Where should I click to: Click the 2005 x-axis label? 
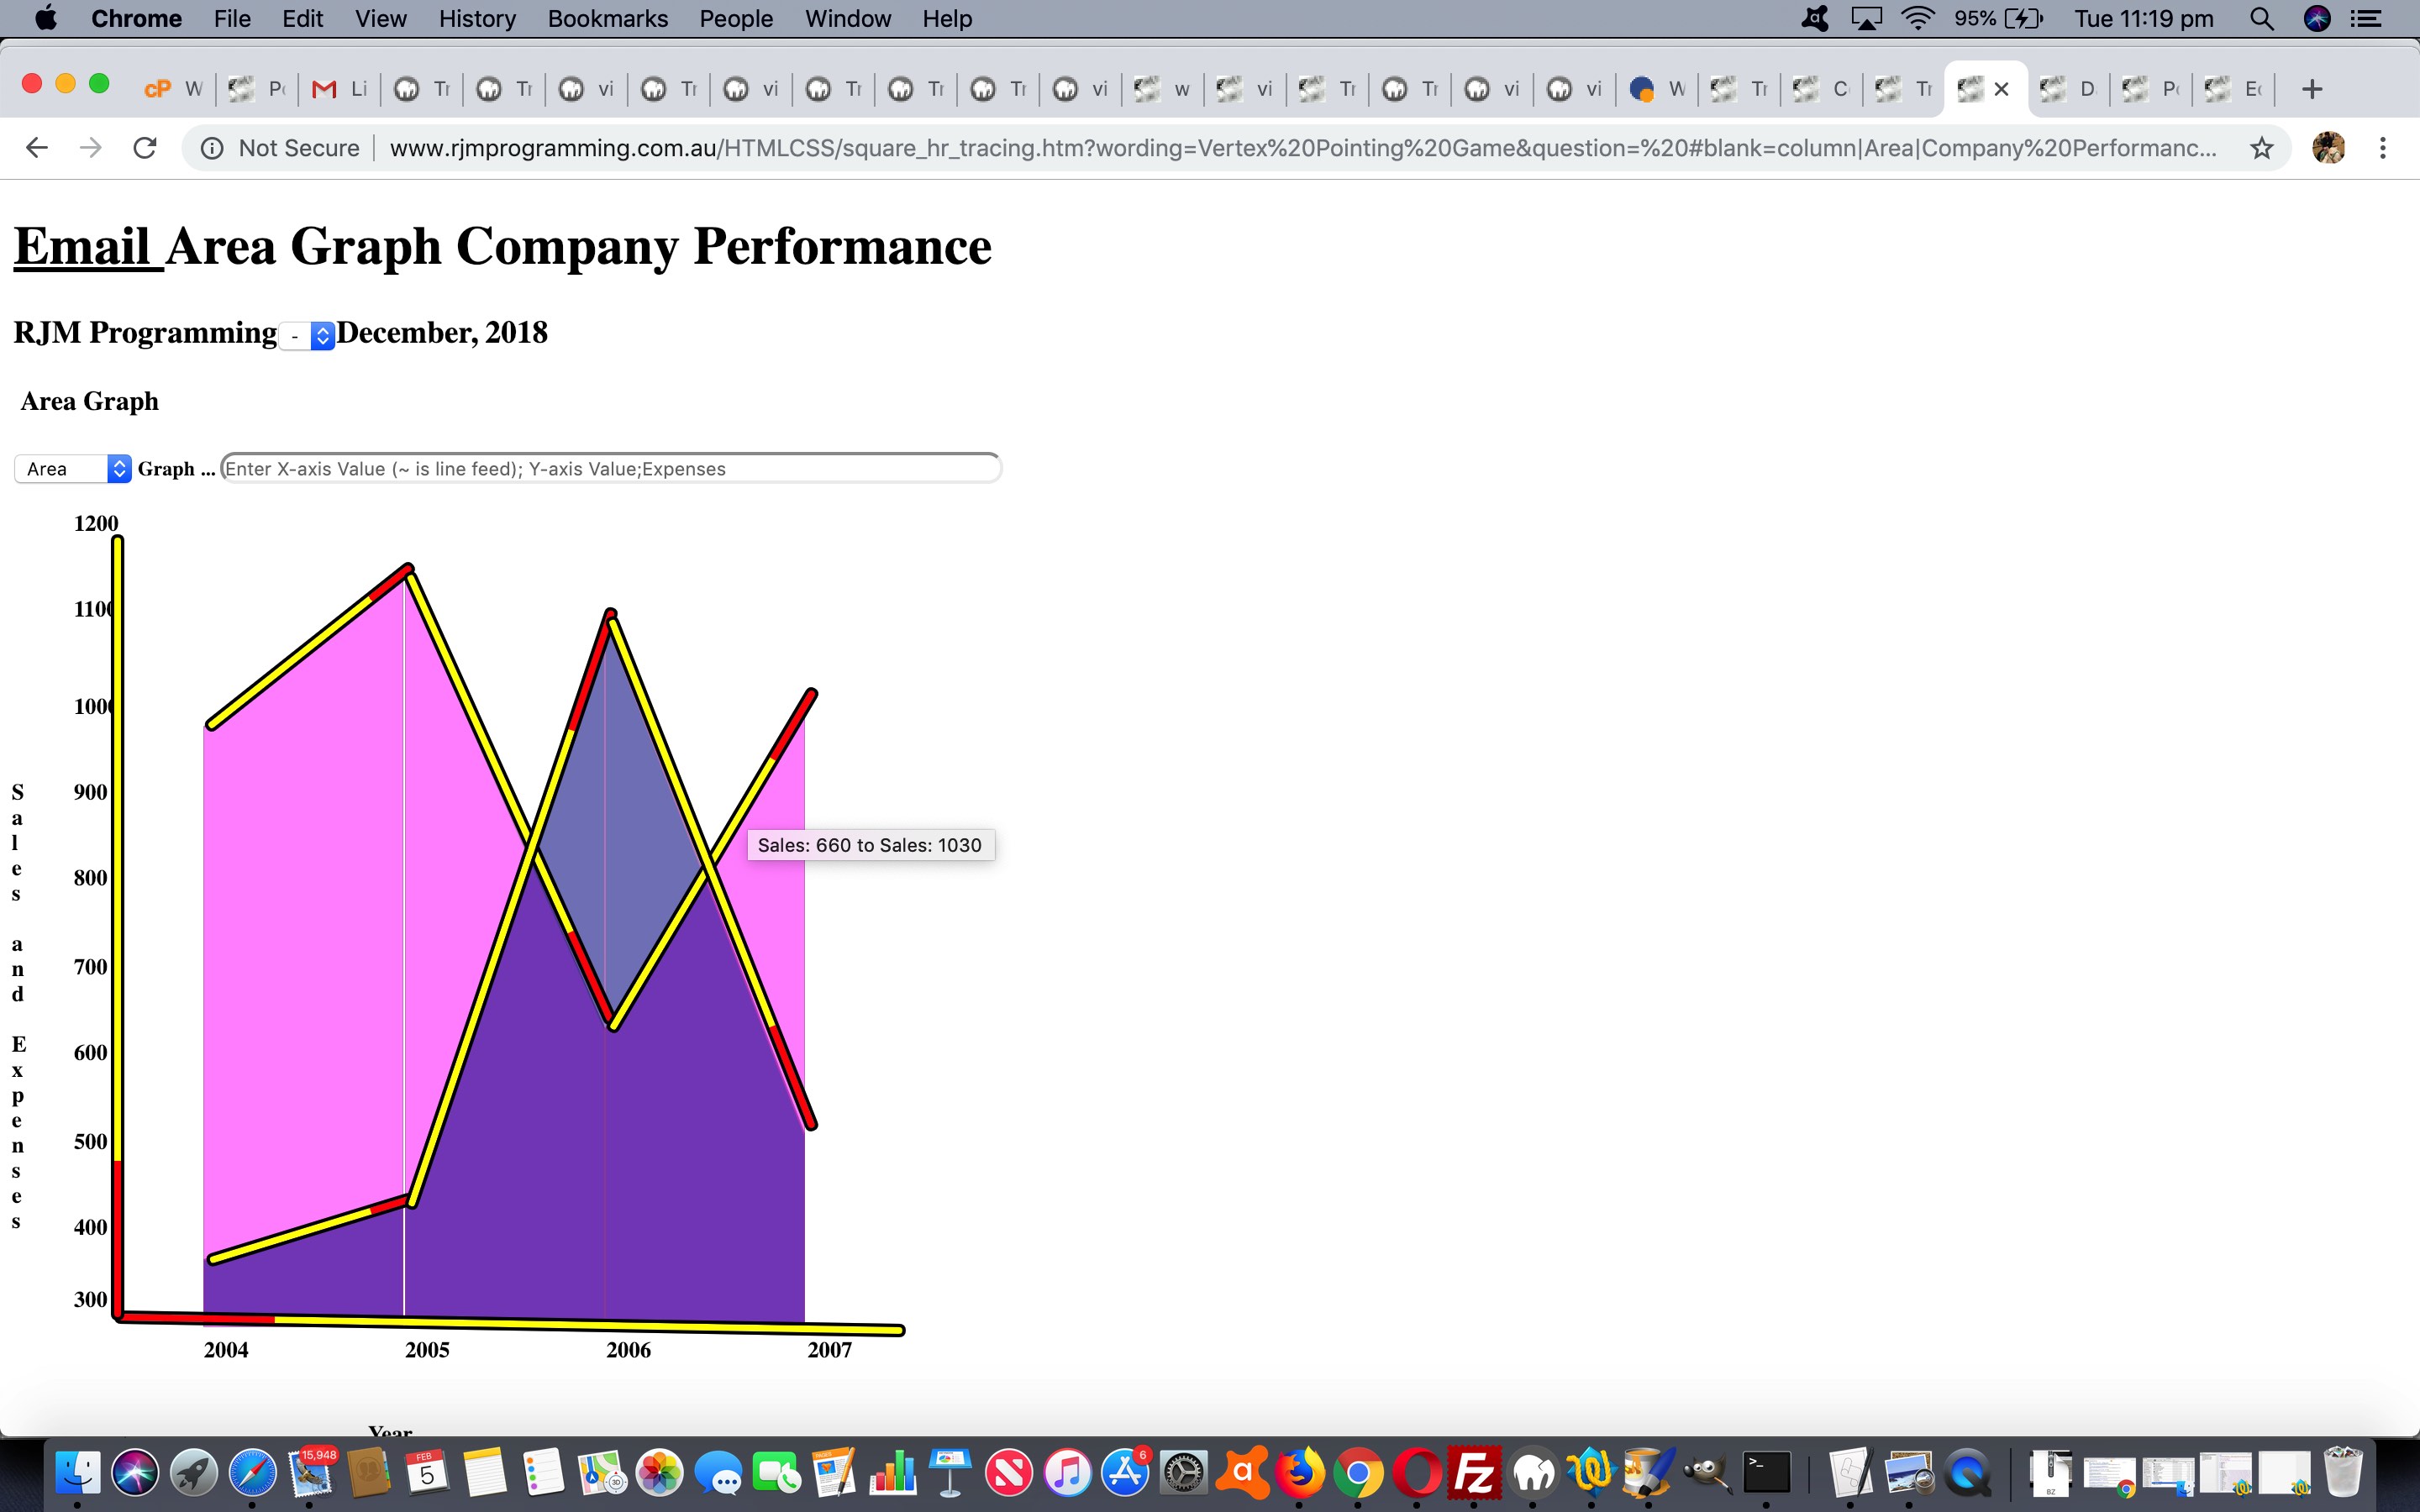tap(427, 1349)
